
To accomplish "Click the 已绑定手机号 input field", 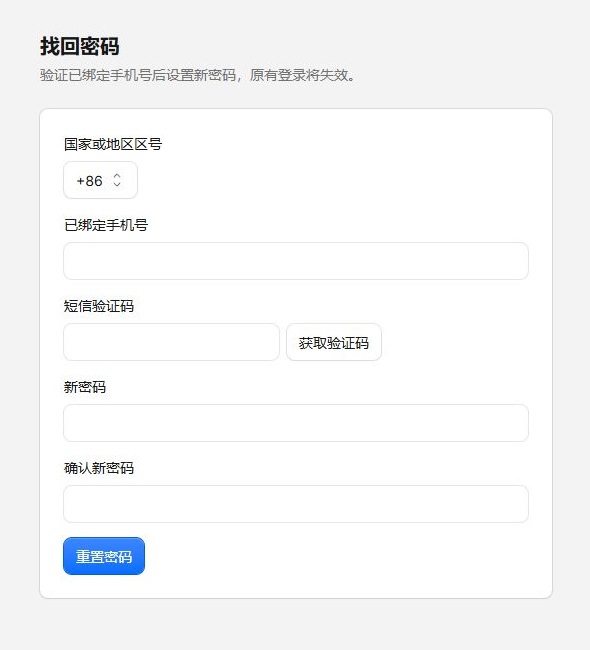I will pos(296,261).
